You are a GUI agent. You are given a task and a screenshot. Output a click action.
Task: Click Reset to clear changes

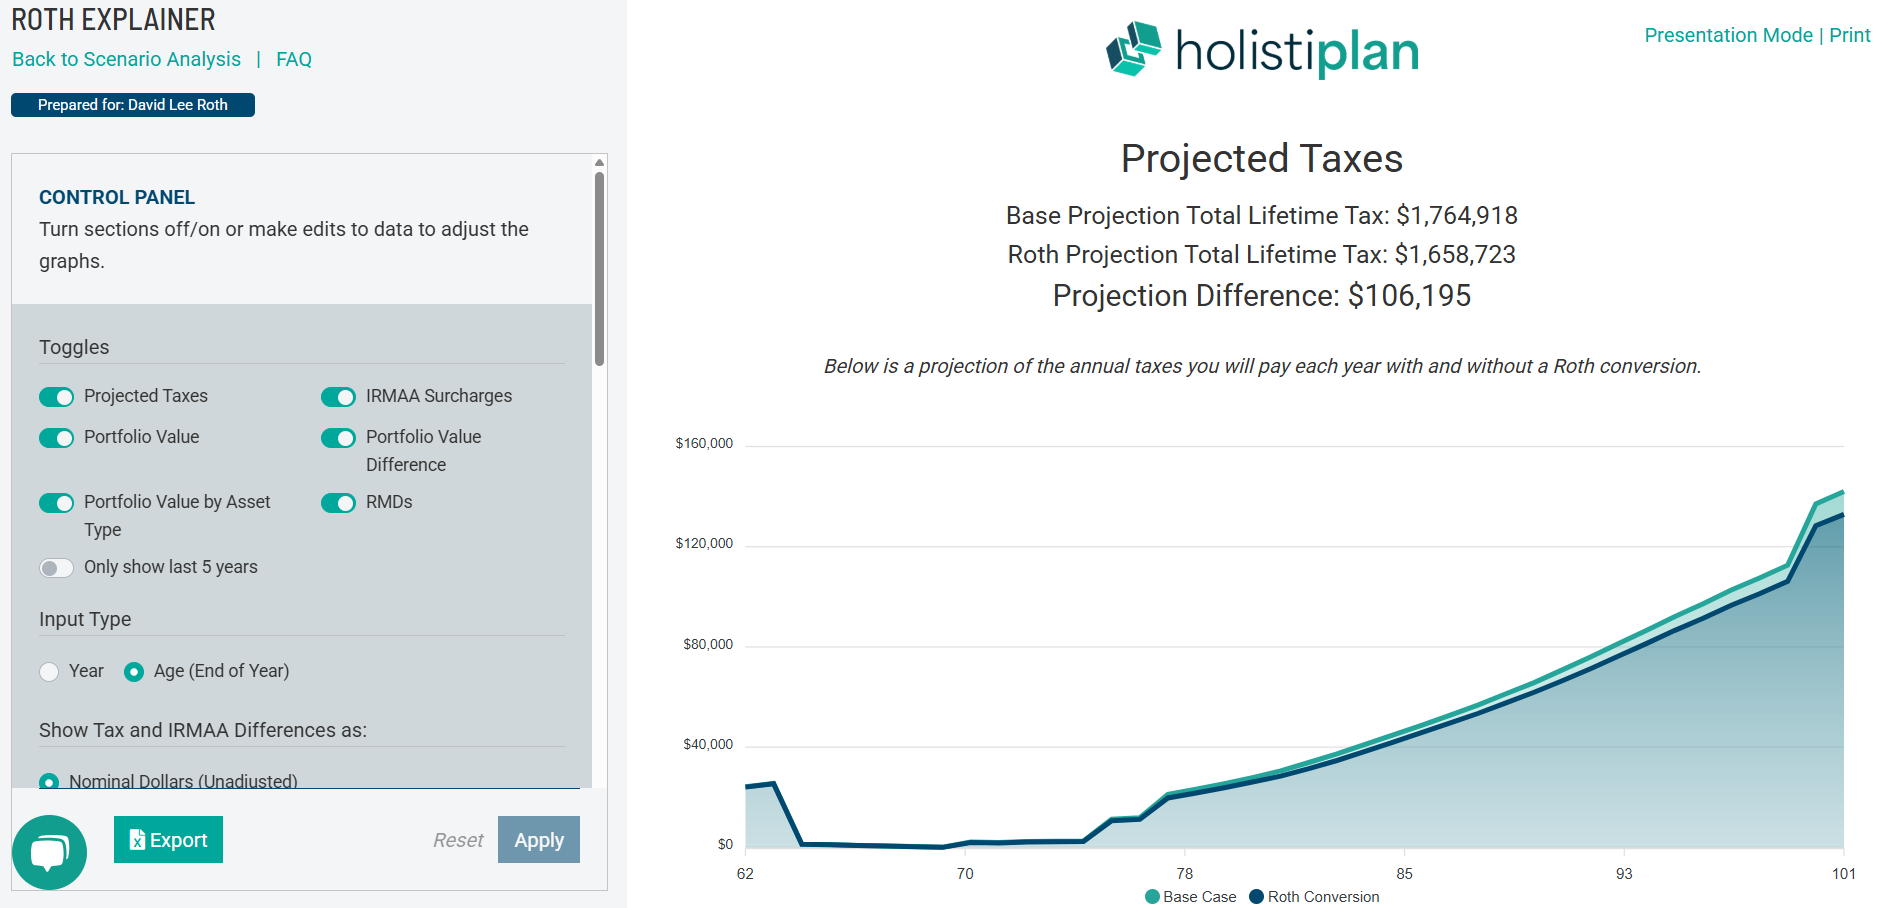click(458, 840)
